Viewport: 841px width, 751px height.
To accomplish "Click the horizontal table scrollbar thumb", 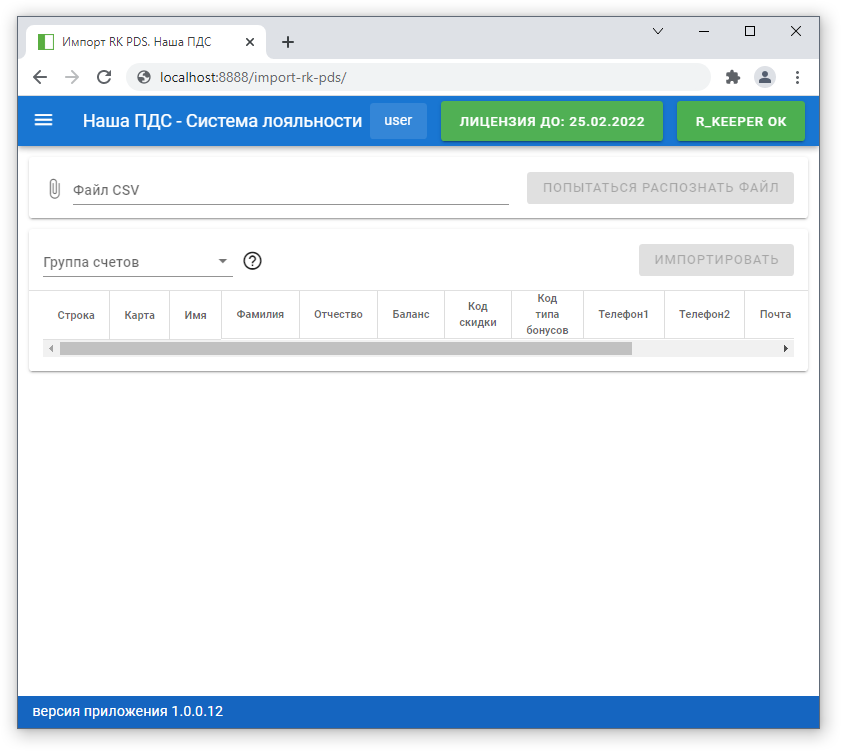I will [345, 349].
